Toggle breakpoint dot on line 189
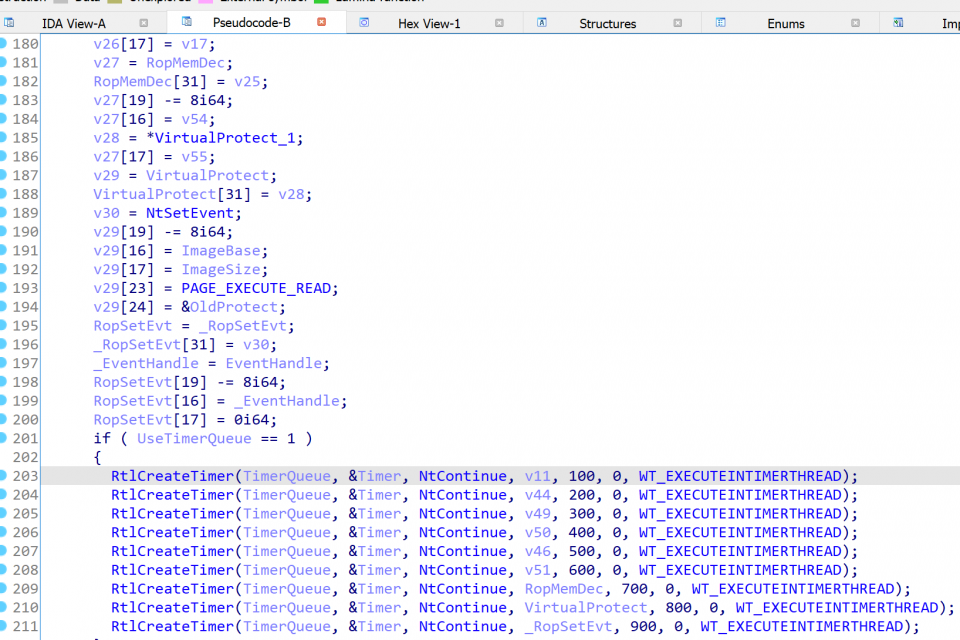Image resolution: width=960 pixels, height=640 pixels. (x=2, y=212)
